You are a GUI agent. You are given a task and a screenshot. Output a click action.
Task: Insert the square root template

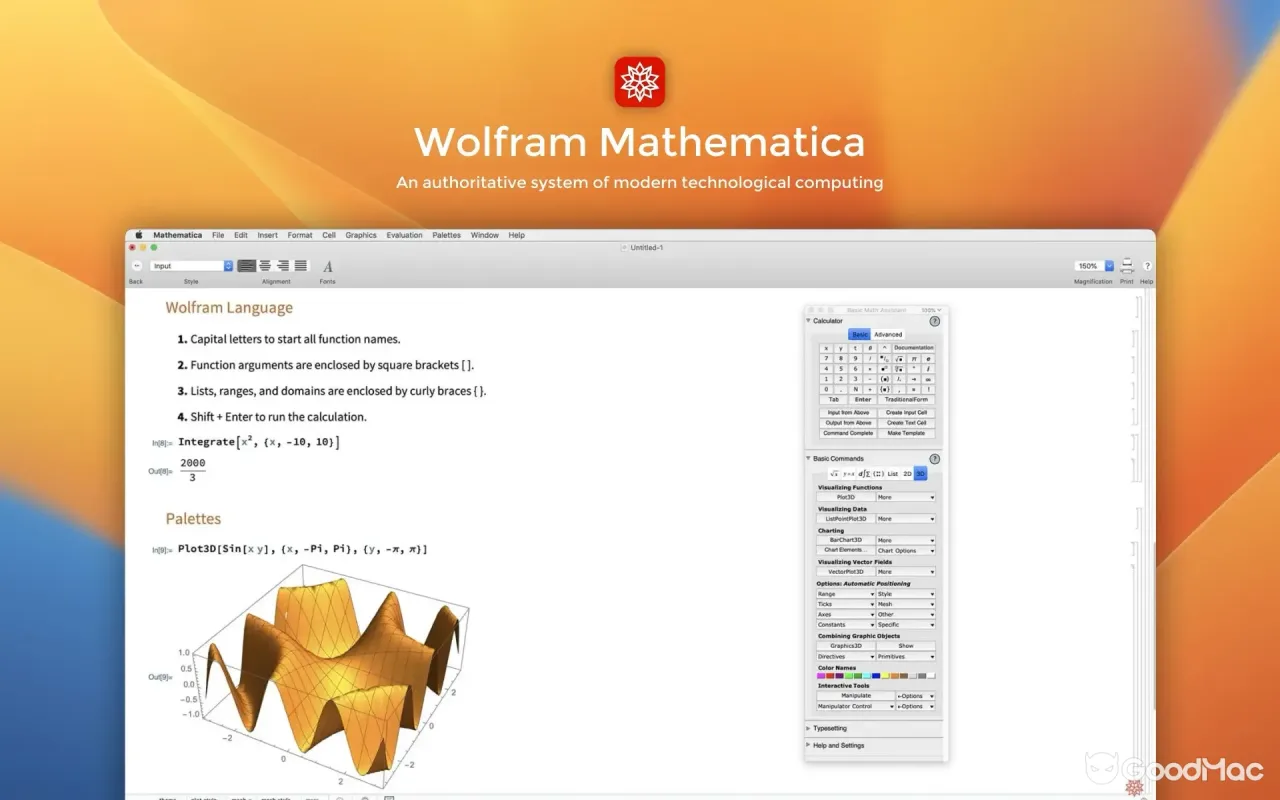point(899,358)
